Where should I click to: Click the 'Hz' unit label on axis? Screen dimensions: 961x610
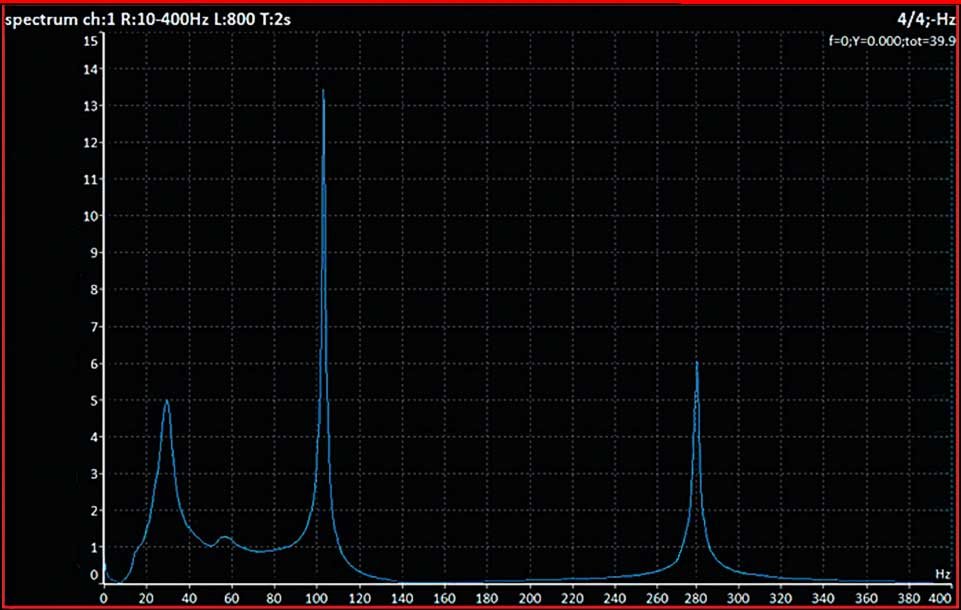coord(943,574)
